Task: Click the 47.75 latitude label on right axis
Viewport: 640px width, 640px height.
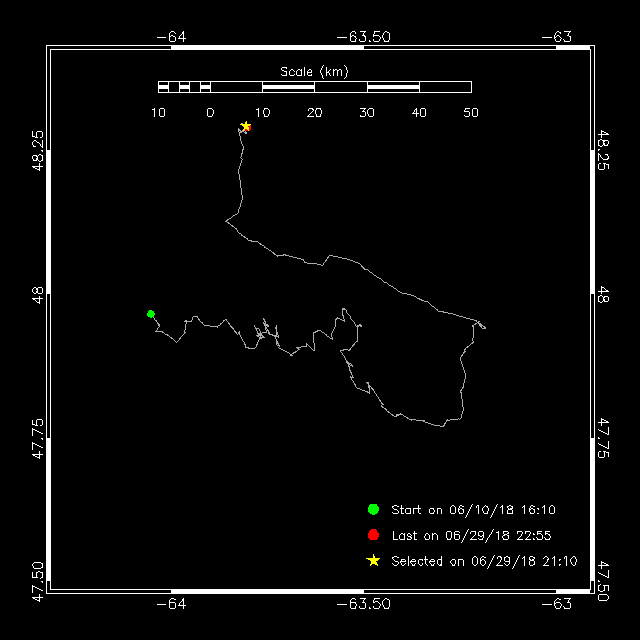Action: 602,438
